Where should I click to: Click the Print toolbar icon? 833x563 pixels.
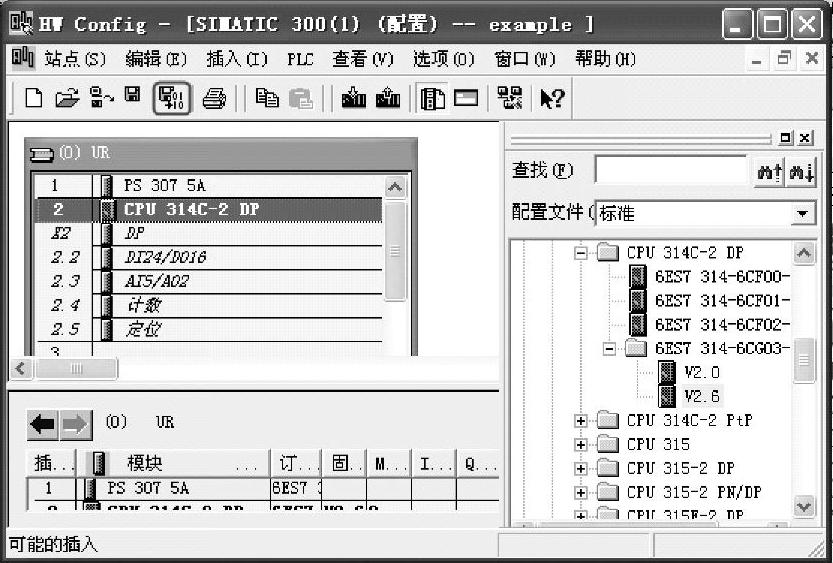[x=214, y=99]
